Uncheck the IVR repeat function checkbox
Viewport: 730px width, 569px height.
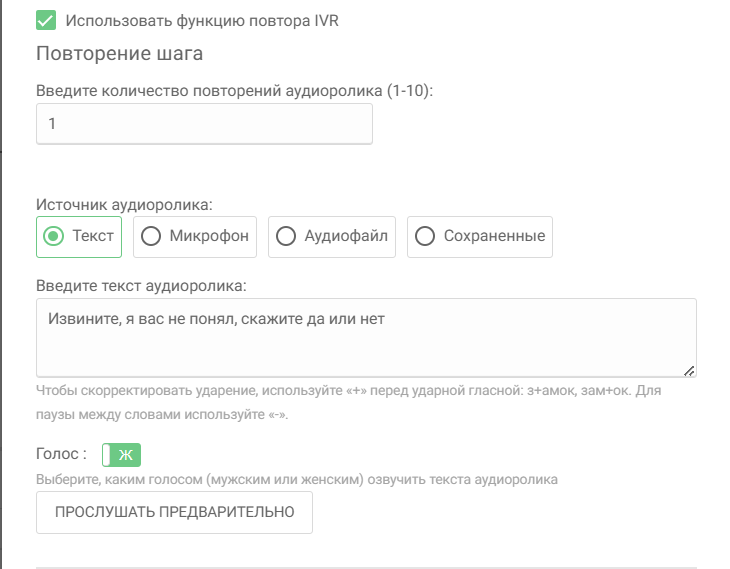[x=45, y=20]
